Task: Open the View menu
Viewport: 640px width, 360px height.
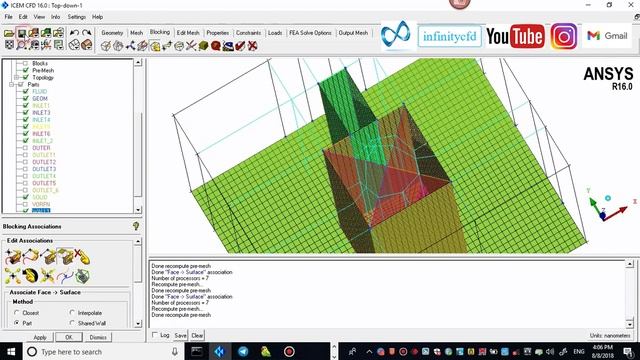Action: 39,17
